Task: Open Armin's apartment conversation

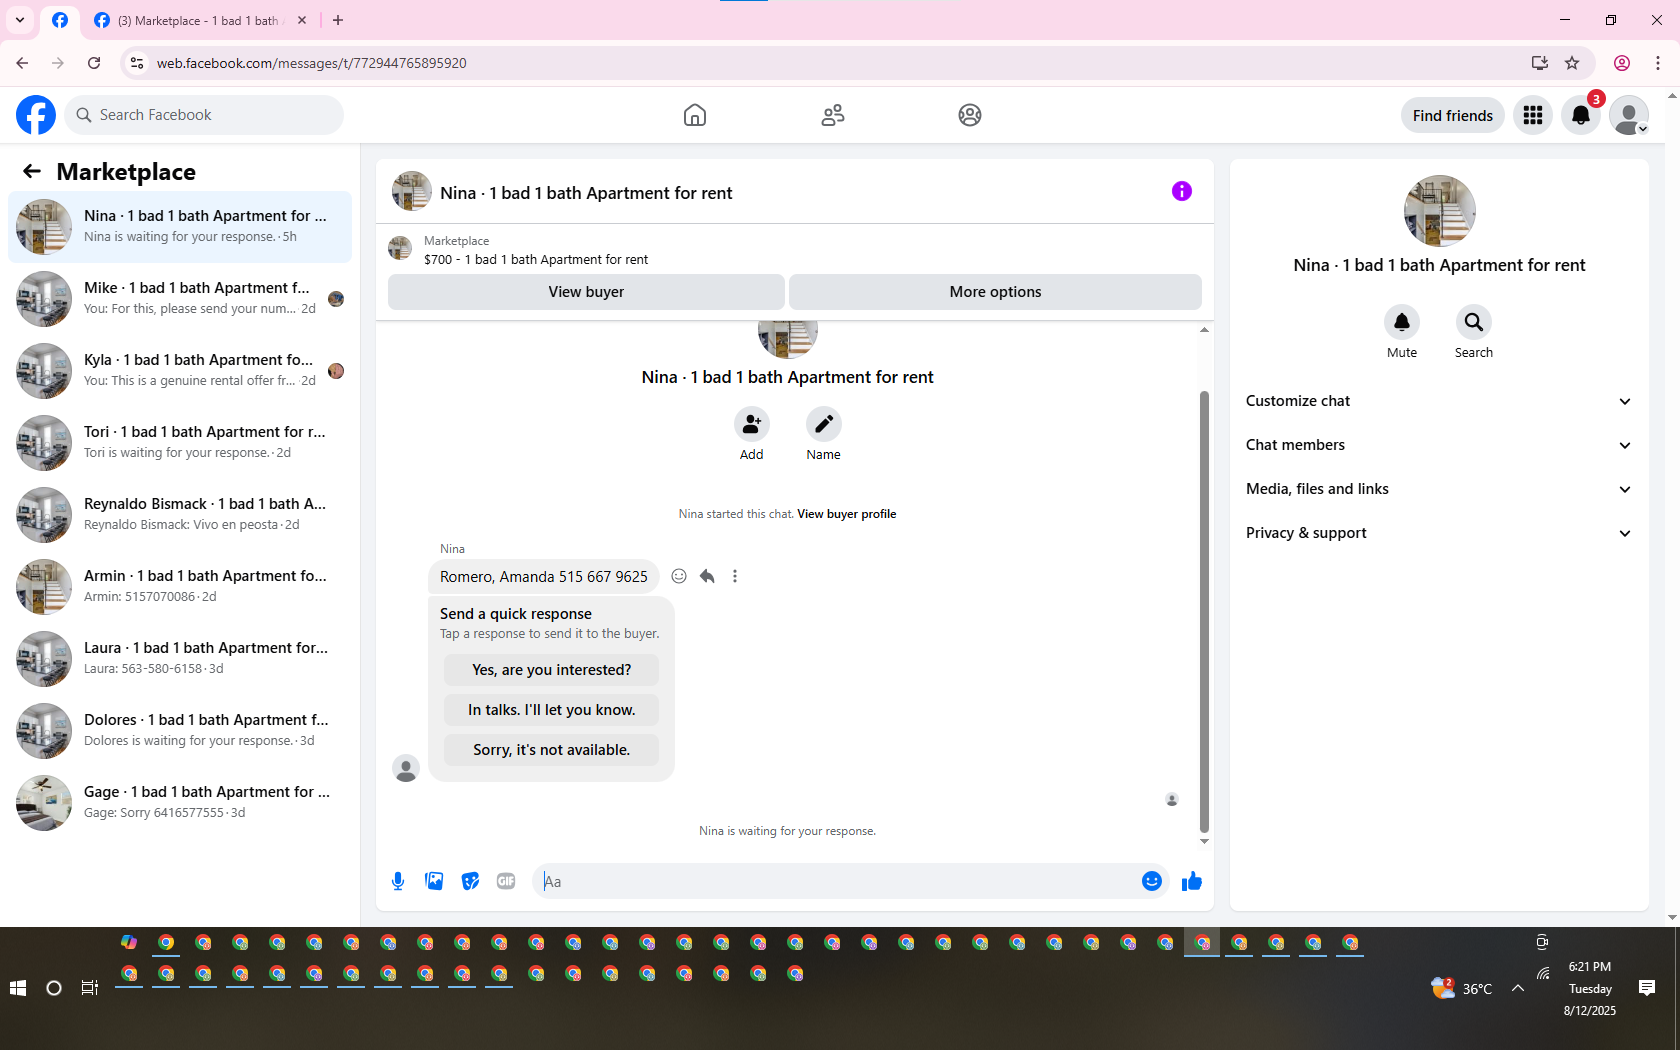Action: 180,587
